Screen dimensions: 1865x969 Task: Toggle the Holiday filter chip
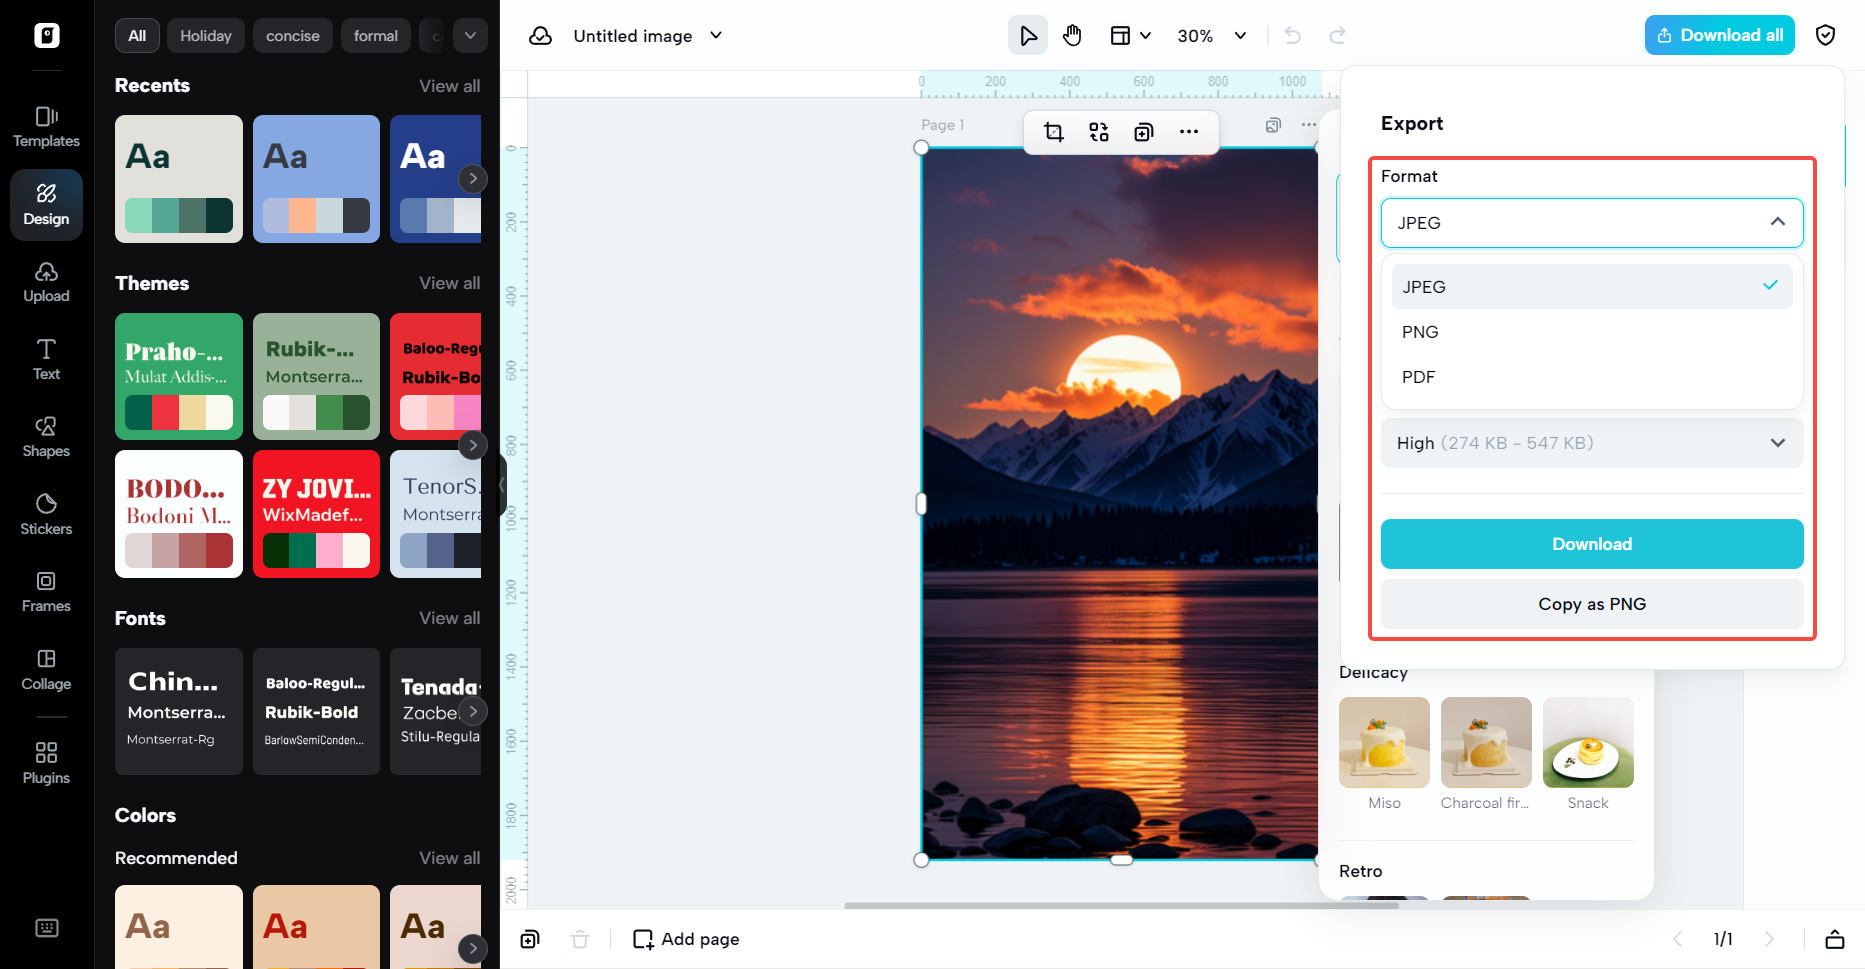(x=205, y=35)
